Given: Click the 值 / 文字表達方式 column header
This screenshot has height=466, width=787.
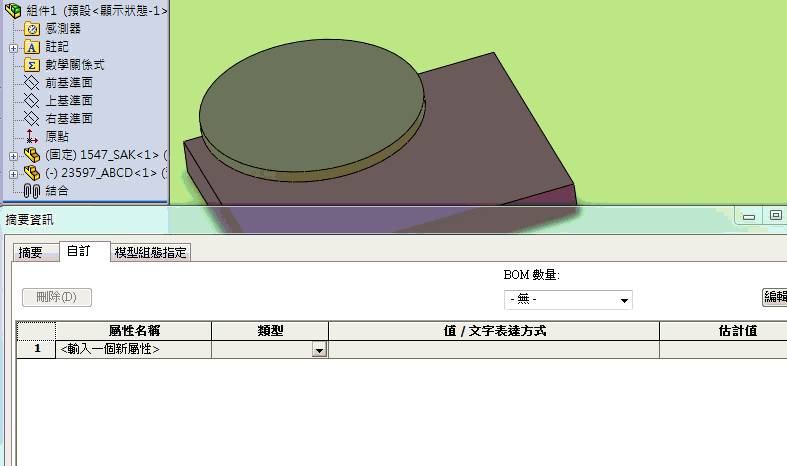Looking at the screenshot, I should pyautogui.click(x=494, y=331).
